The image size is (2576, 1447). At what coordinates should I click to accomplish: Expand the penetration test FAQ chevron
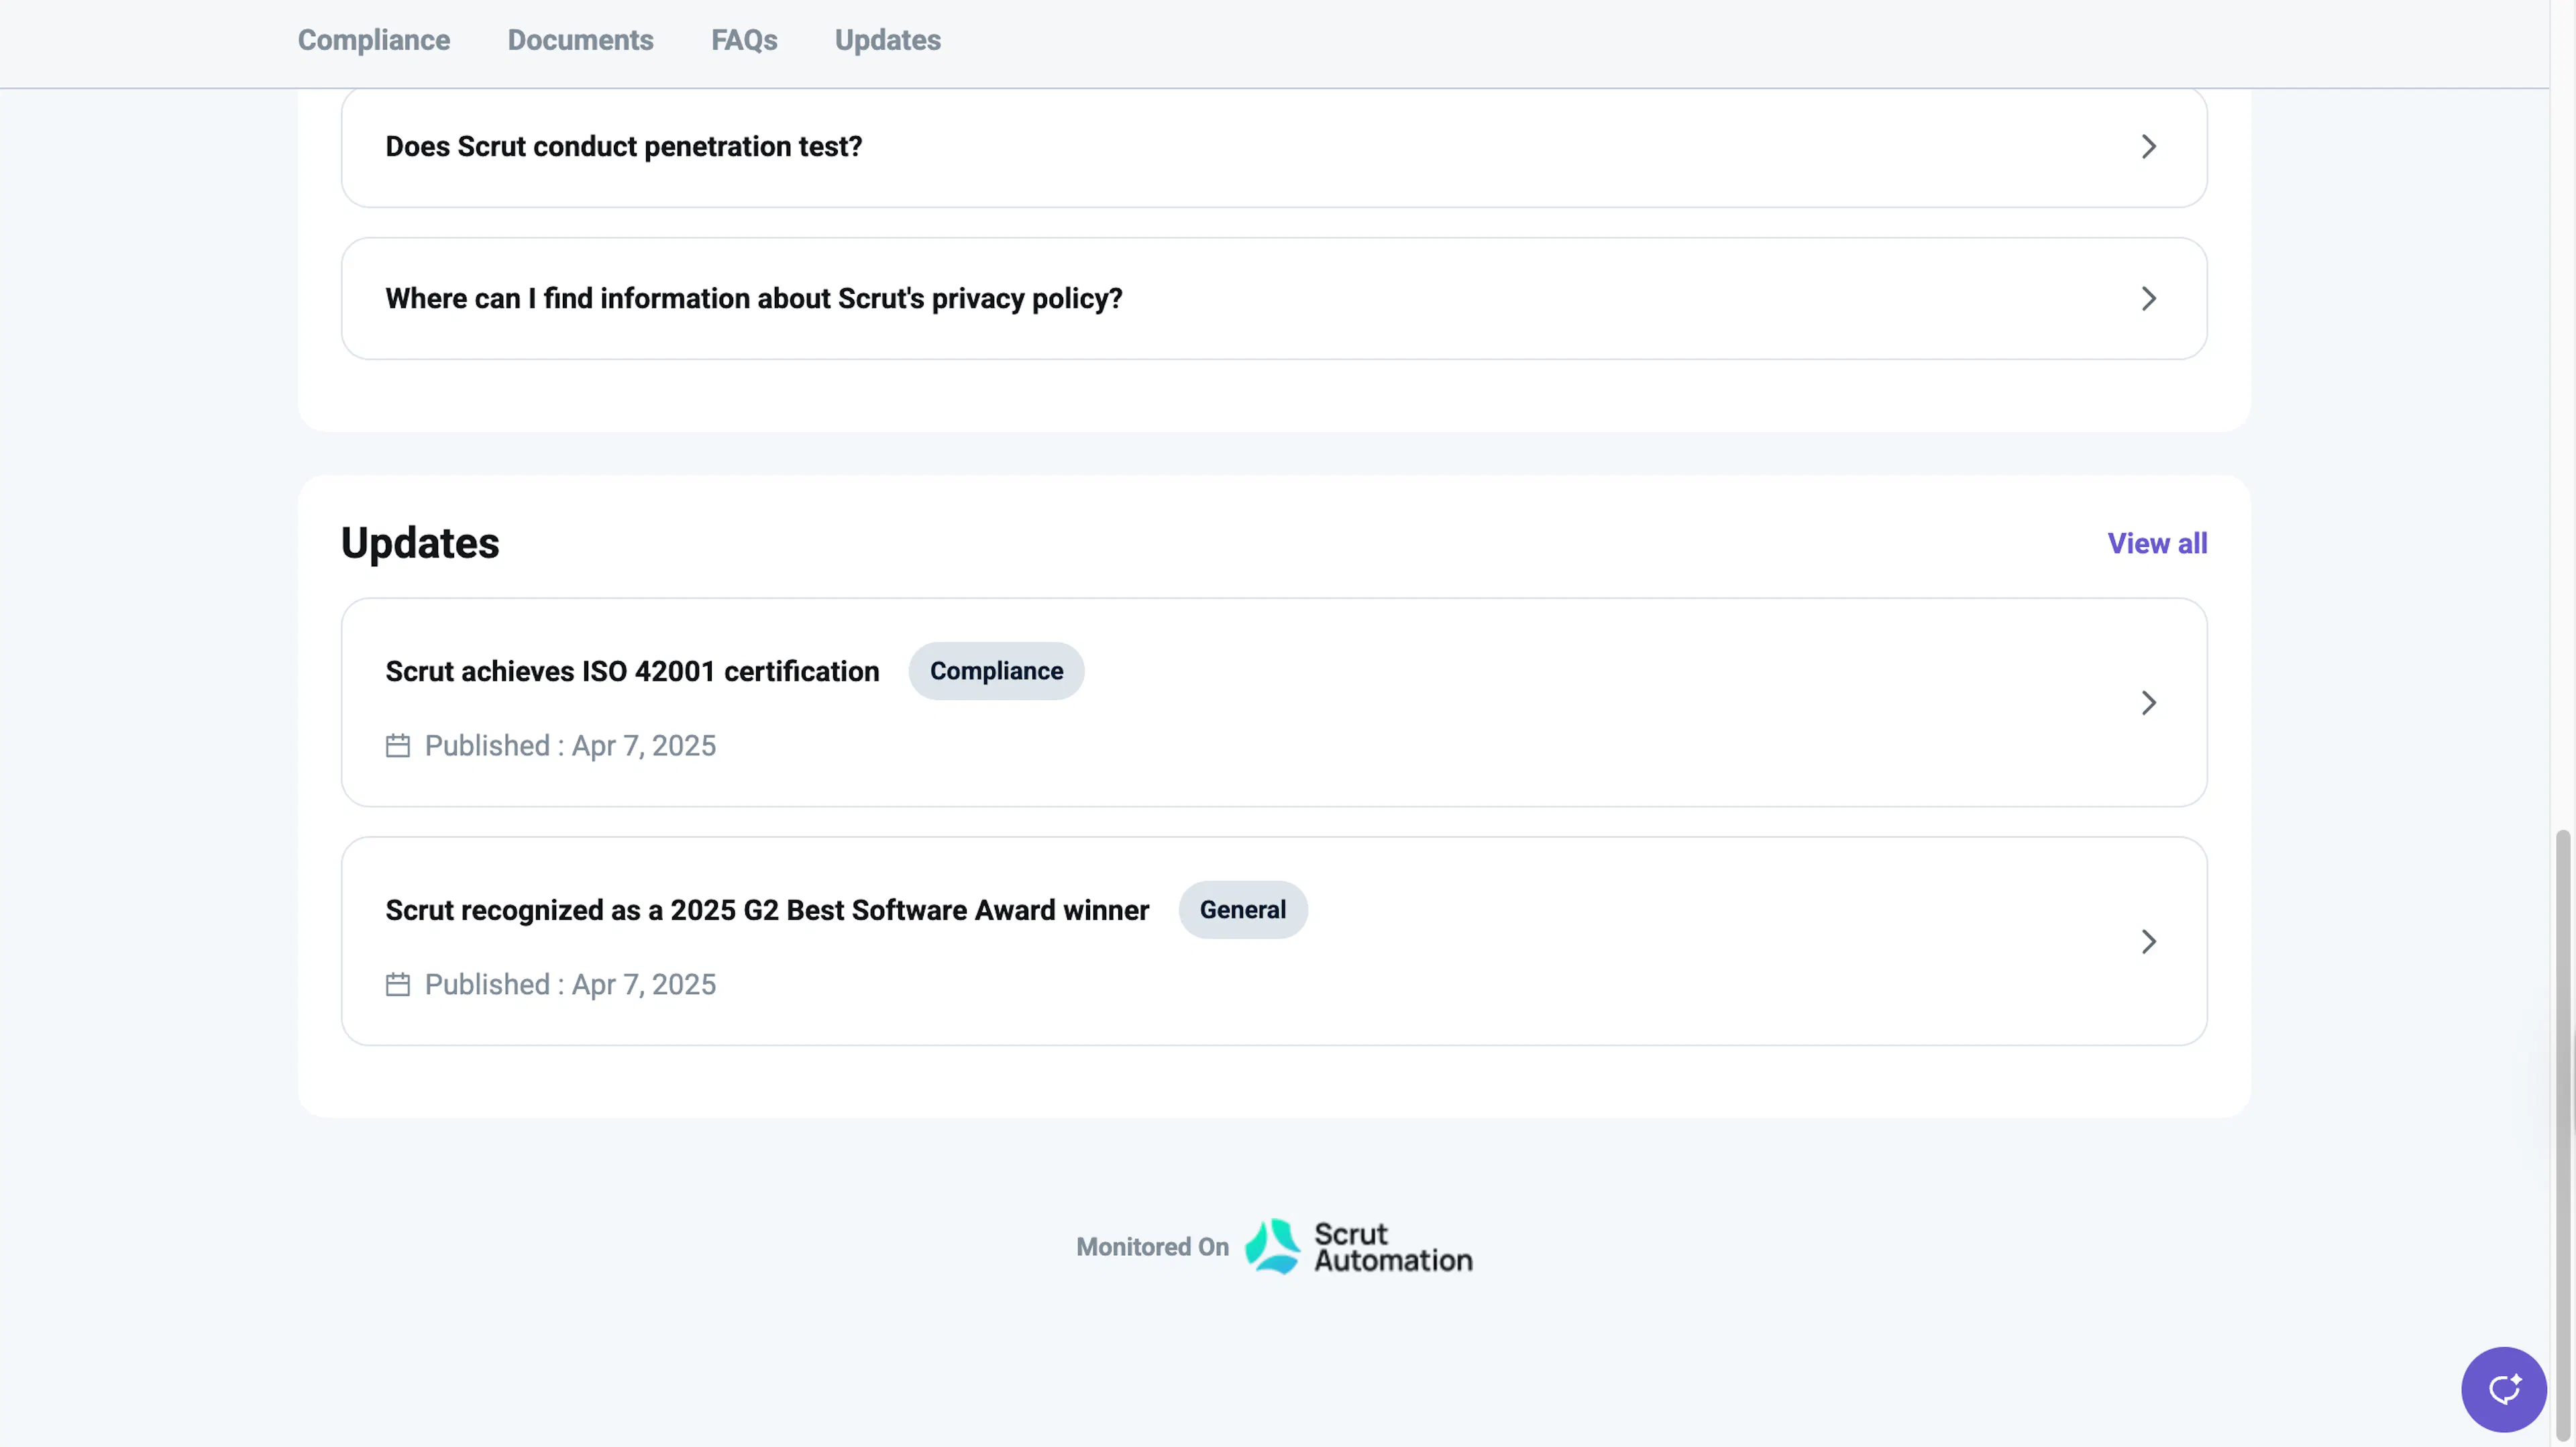coord(2148,147)
